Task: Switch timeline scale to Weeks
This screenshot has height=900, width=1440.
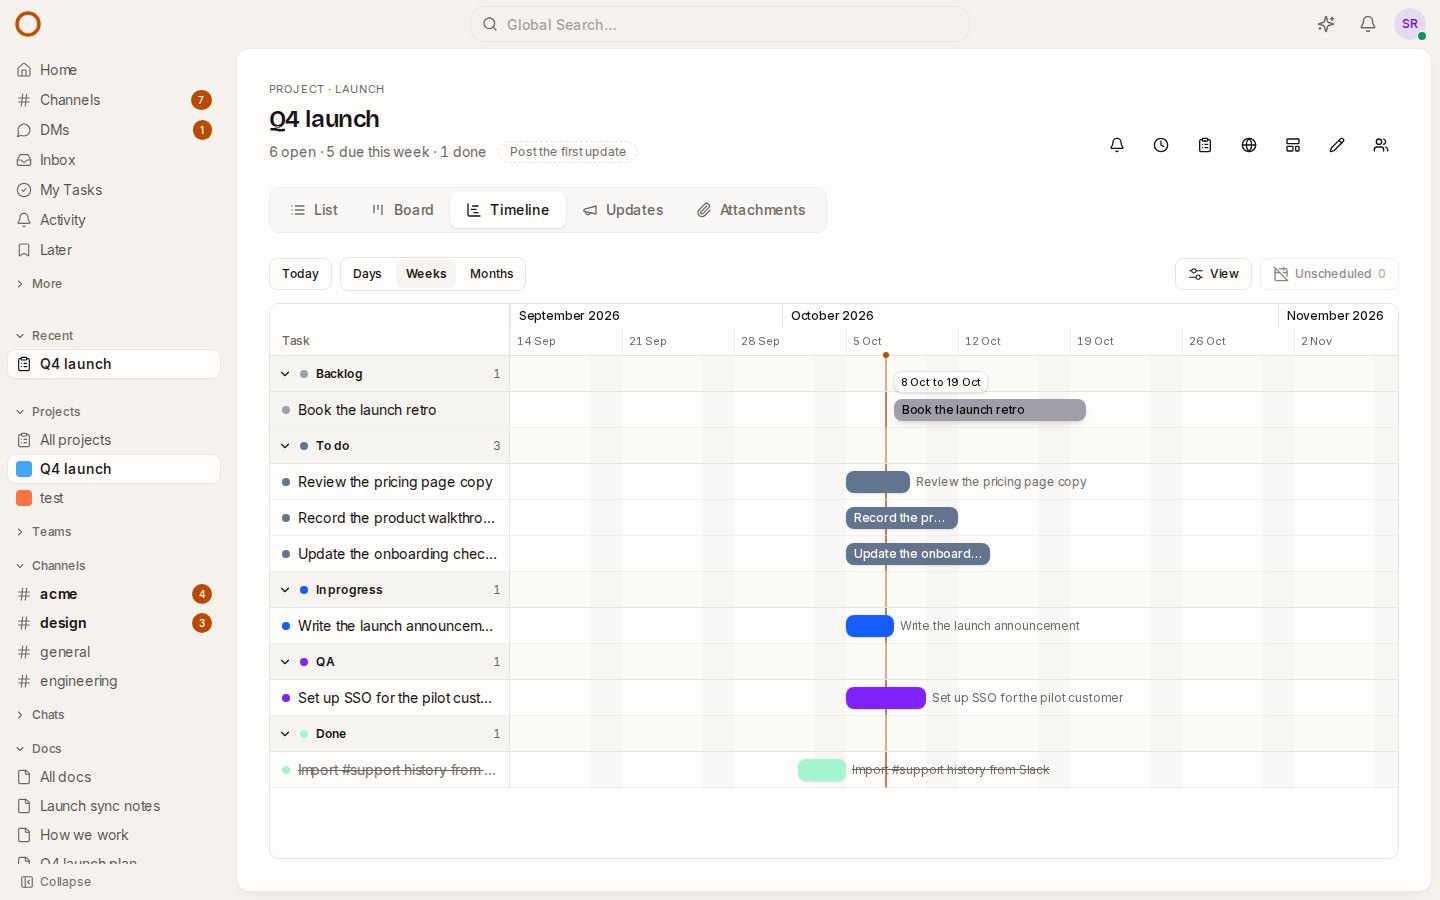Action: point(426,274)
